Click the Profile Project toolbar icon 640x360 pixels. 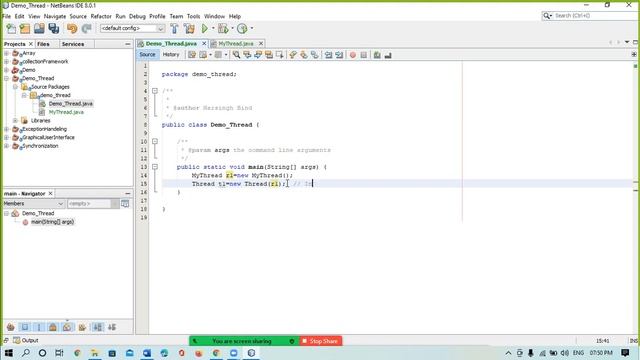pyautogui.click(x=242, y=28)
